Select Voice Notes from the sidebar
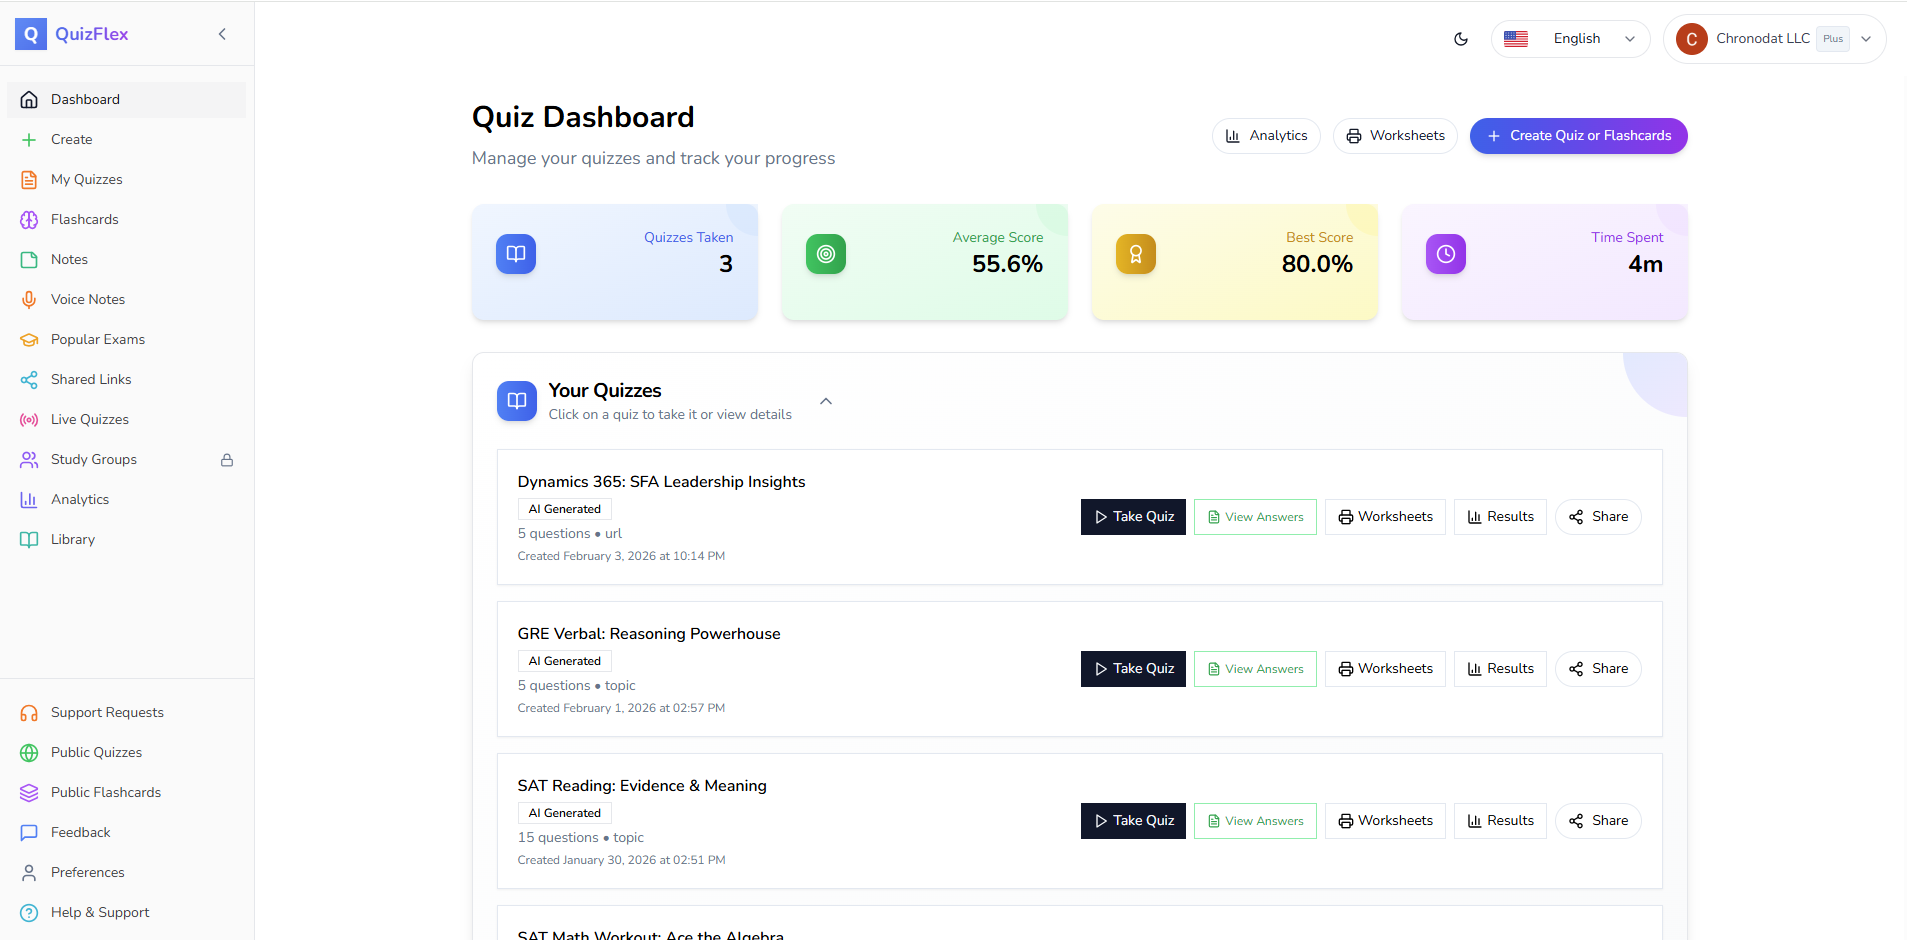This screenshot has height=940, width=1907. (x=88, y=299)
